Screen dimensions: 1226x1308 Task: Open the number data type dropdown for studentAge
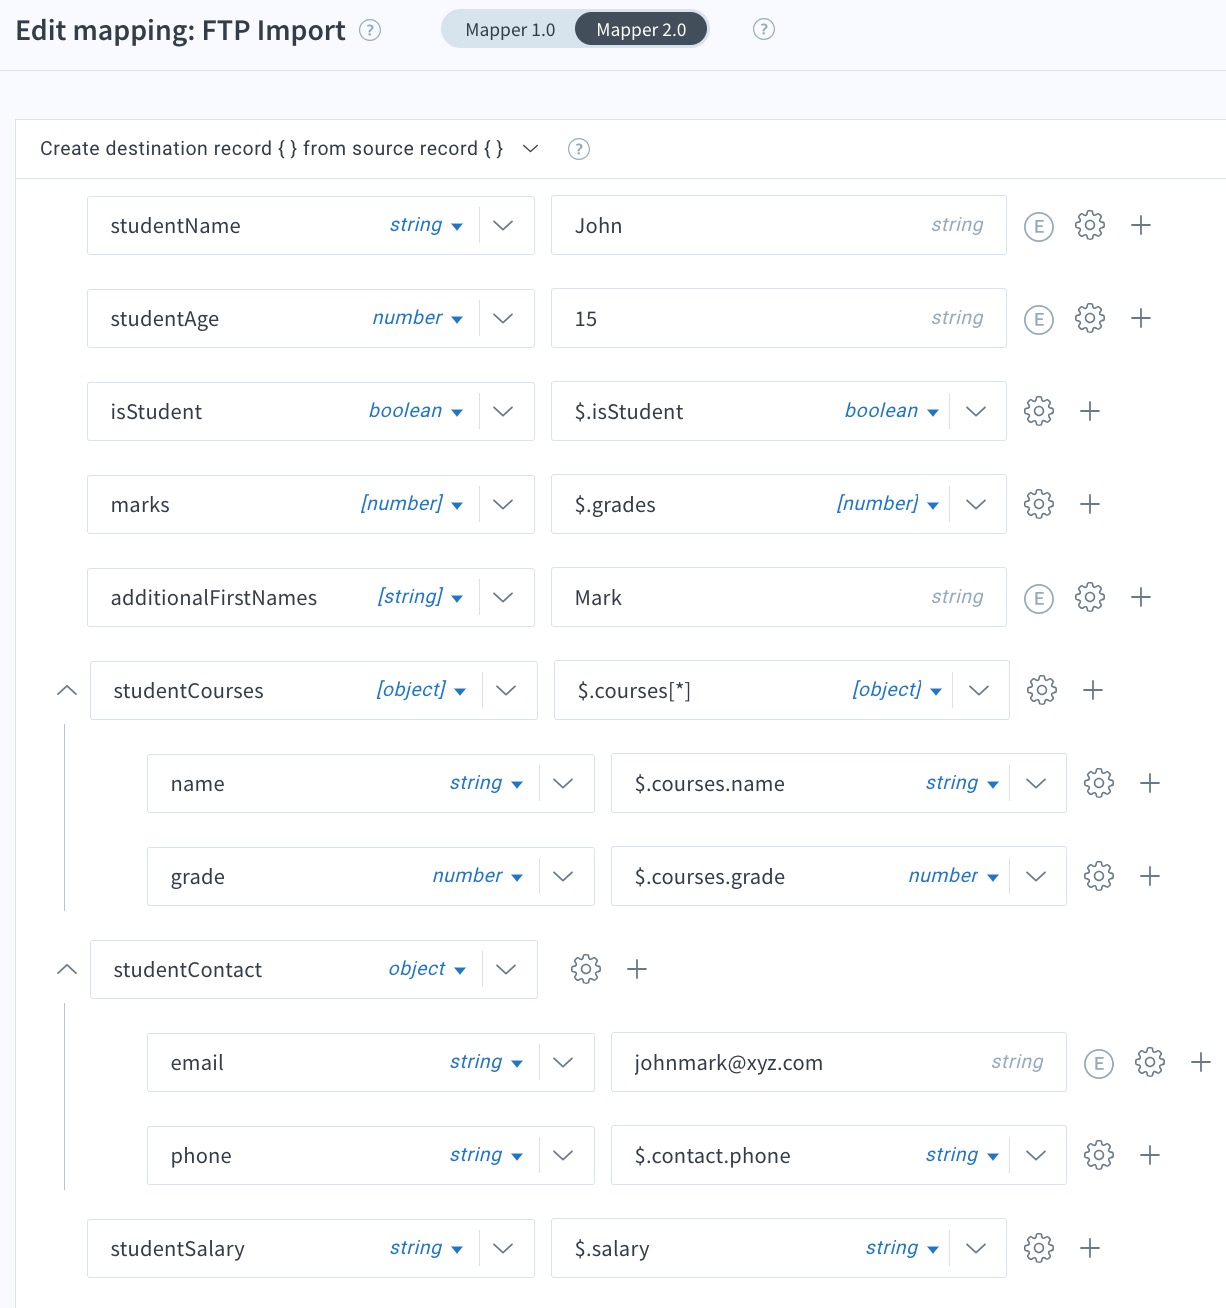click(417, 318)
